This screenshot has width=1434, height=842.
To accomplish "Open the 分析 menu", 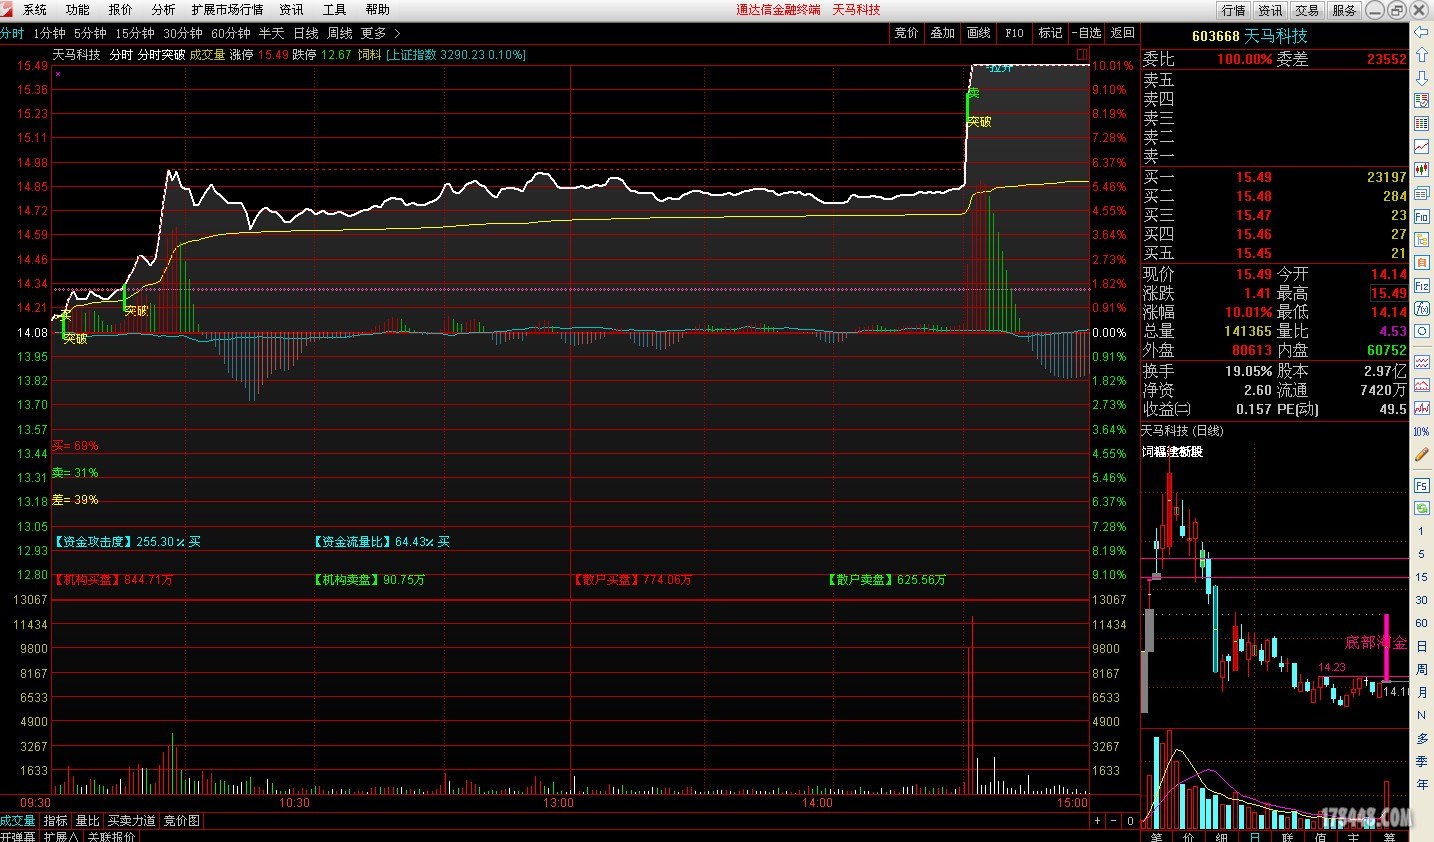I will point(164,10).
